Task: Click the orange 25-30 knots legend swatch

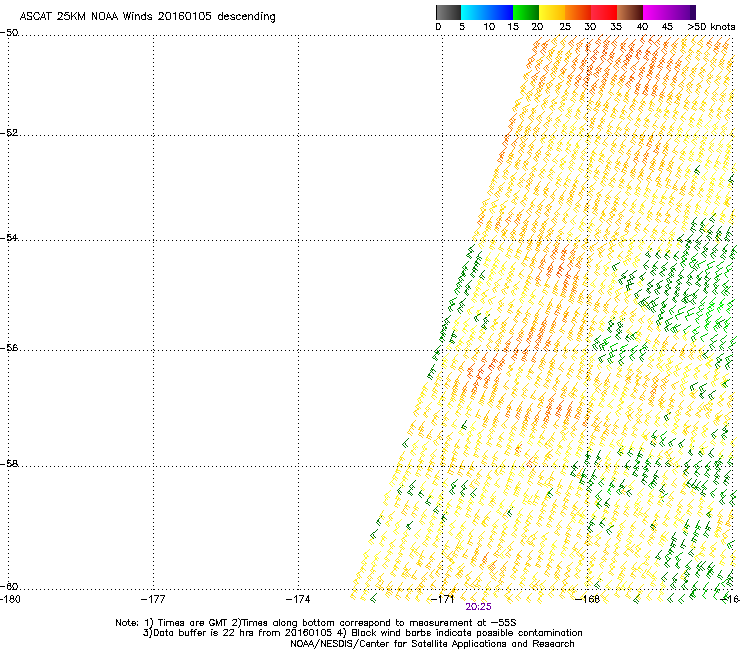Action: coord(578,12)
